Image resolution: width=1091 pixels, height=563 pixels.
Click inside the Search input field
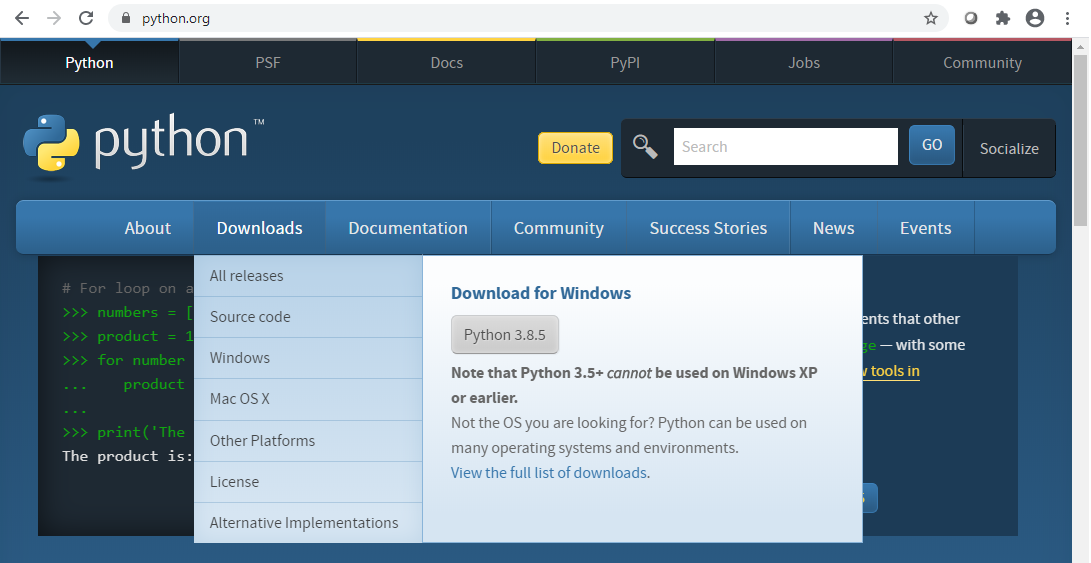[785, 147]
